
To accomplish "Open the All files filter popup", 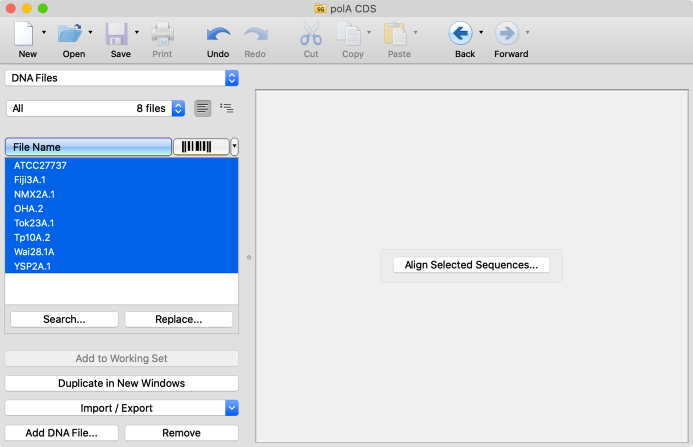I will (95, 108).
